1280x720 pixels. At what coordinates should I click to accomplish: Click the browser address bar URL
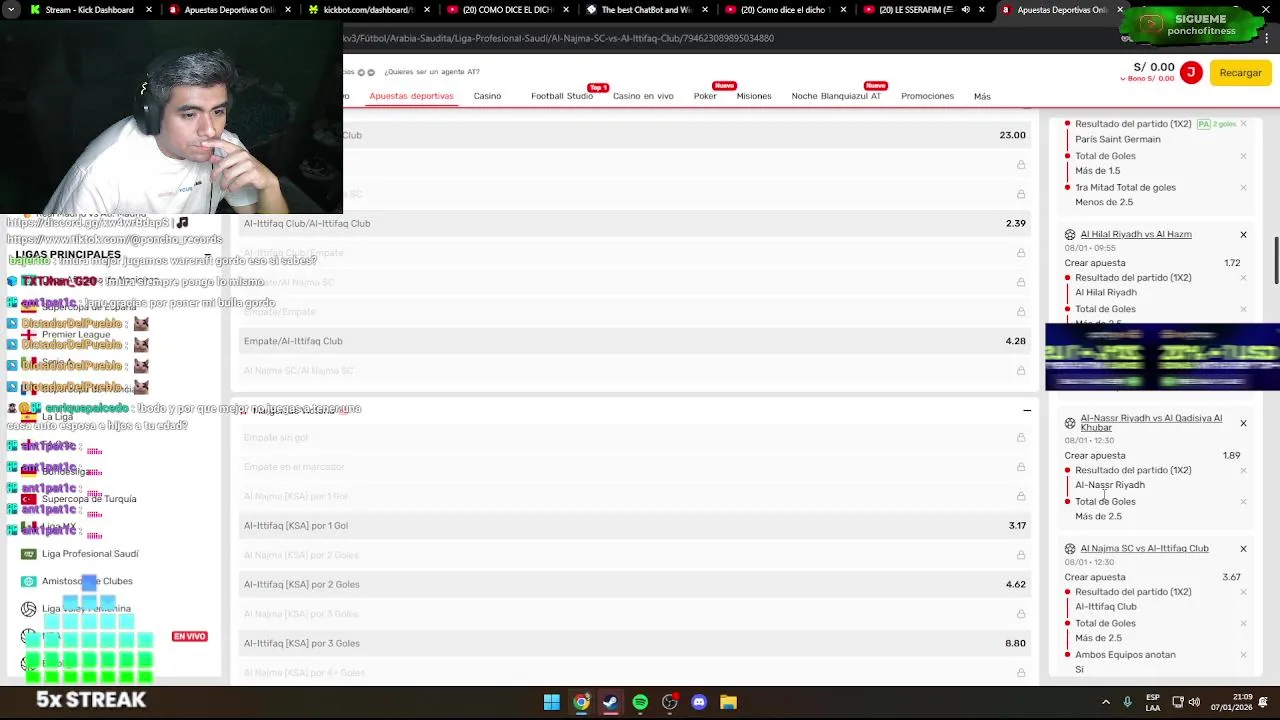558,38
